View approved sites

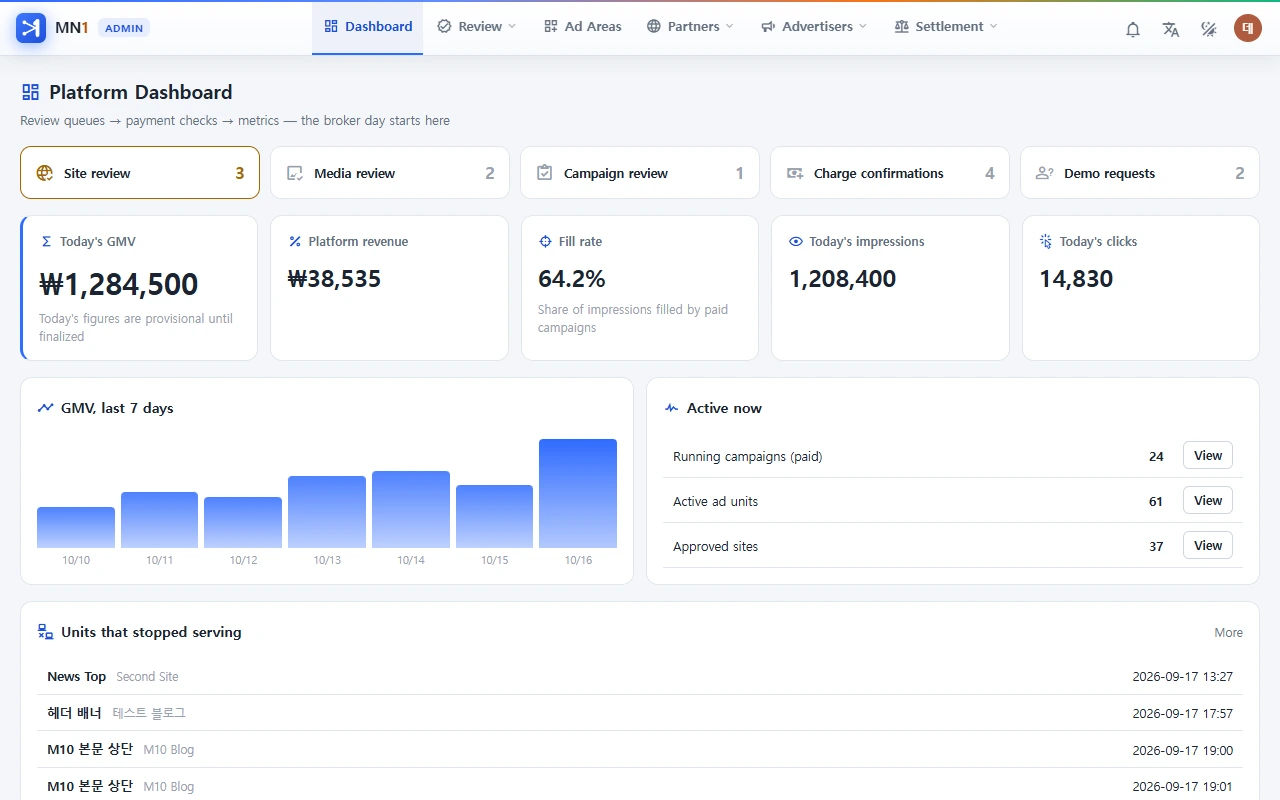click(1208, 546)
